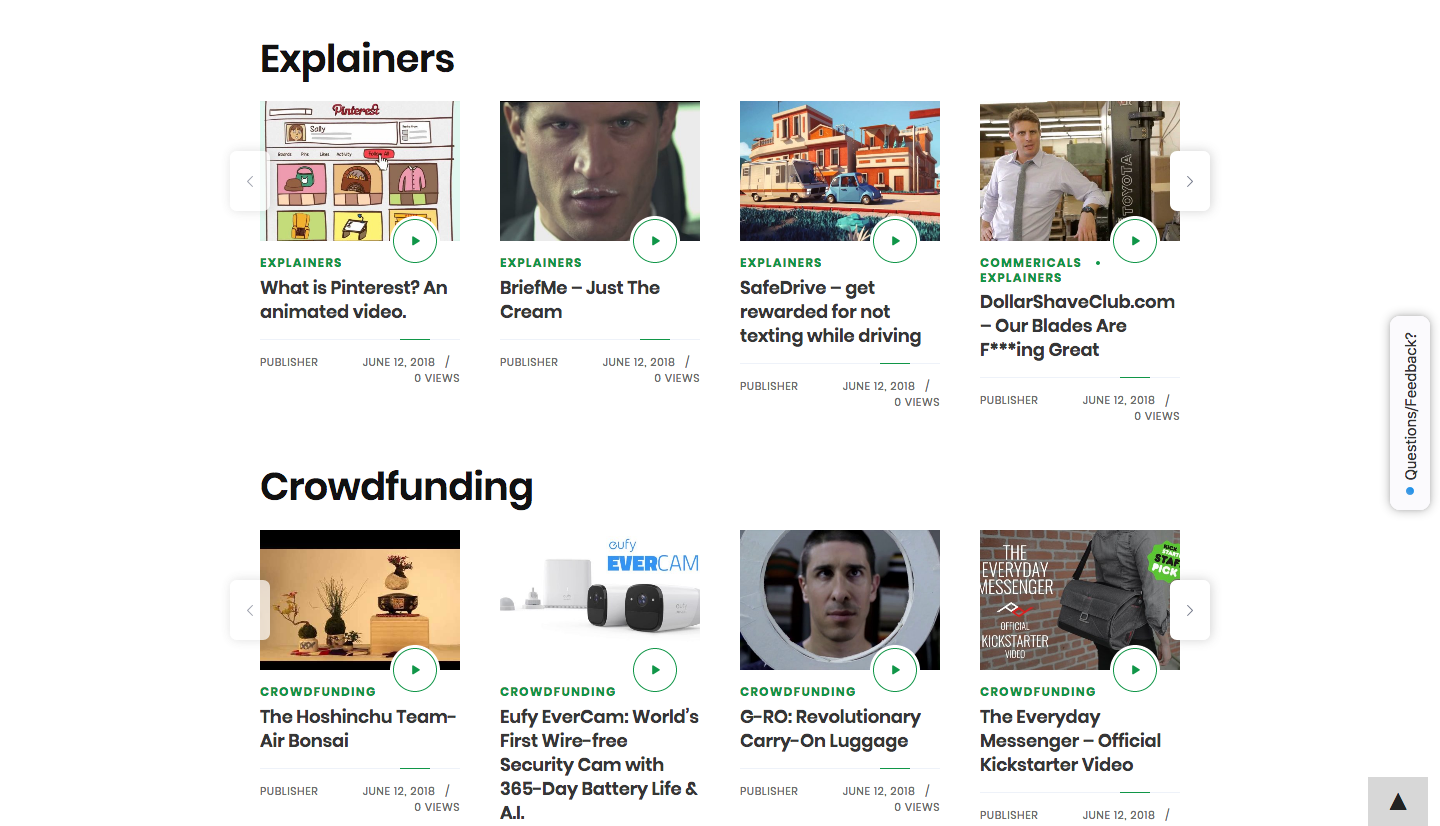Select Crowdfunding category above Eufy EverCam title
This screenshot has width=1440, height=826.
(558, 692)
